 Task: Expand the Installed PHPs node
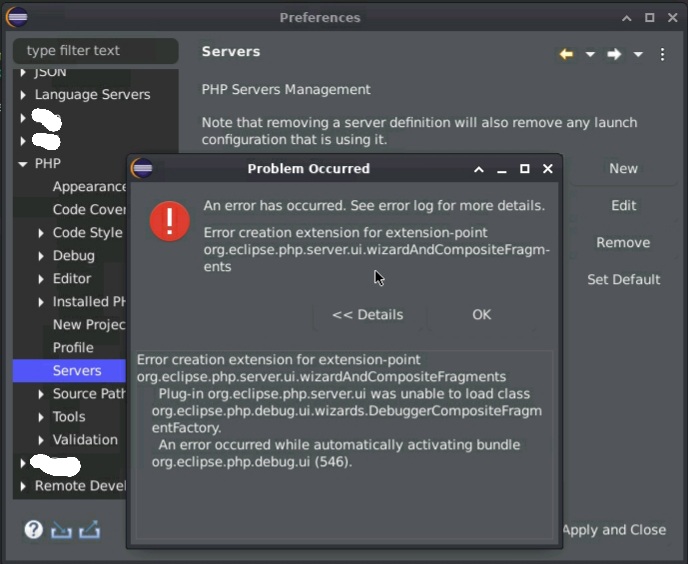[41, 302]
